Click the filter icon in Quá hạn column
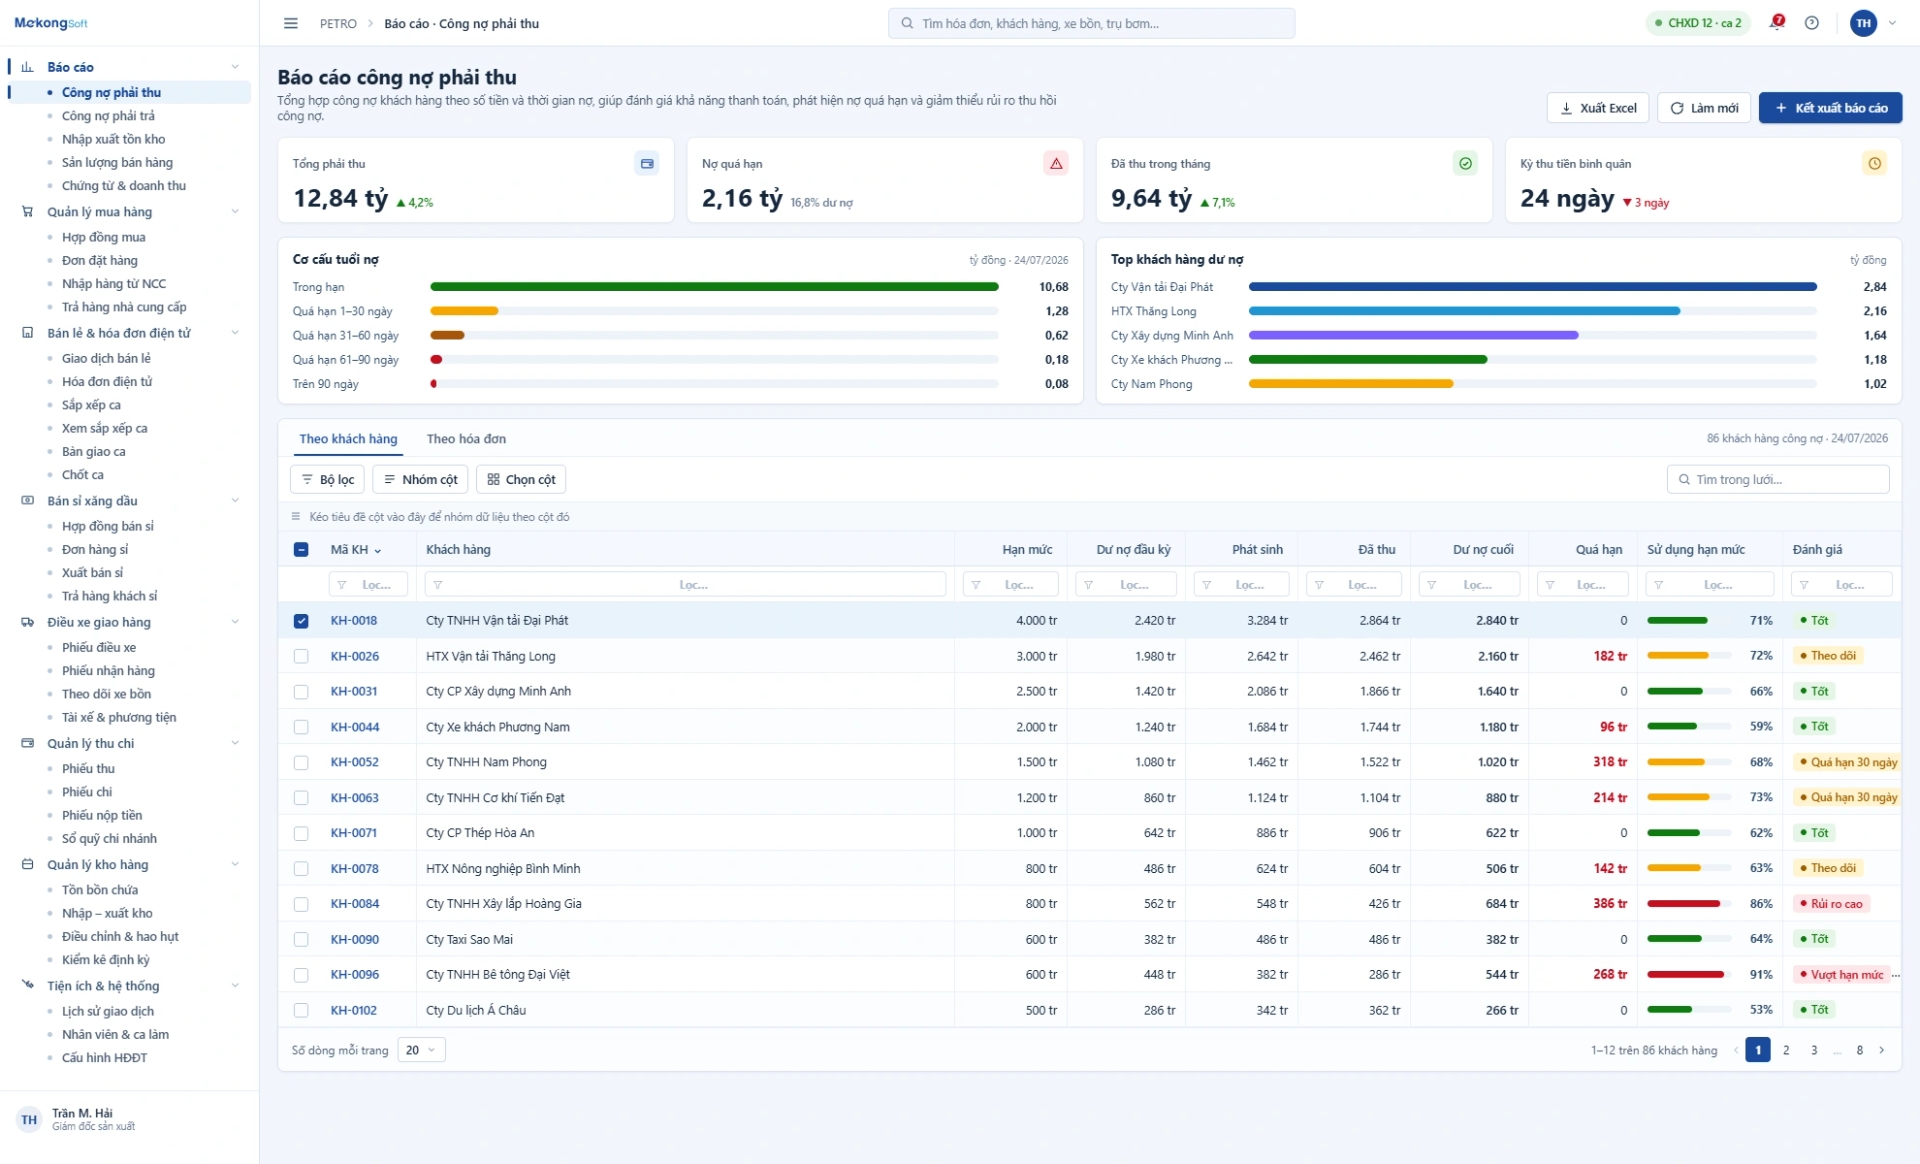The width and height of the screenshot is (1920, 1164). pos(1550,585)
